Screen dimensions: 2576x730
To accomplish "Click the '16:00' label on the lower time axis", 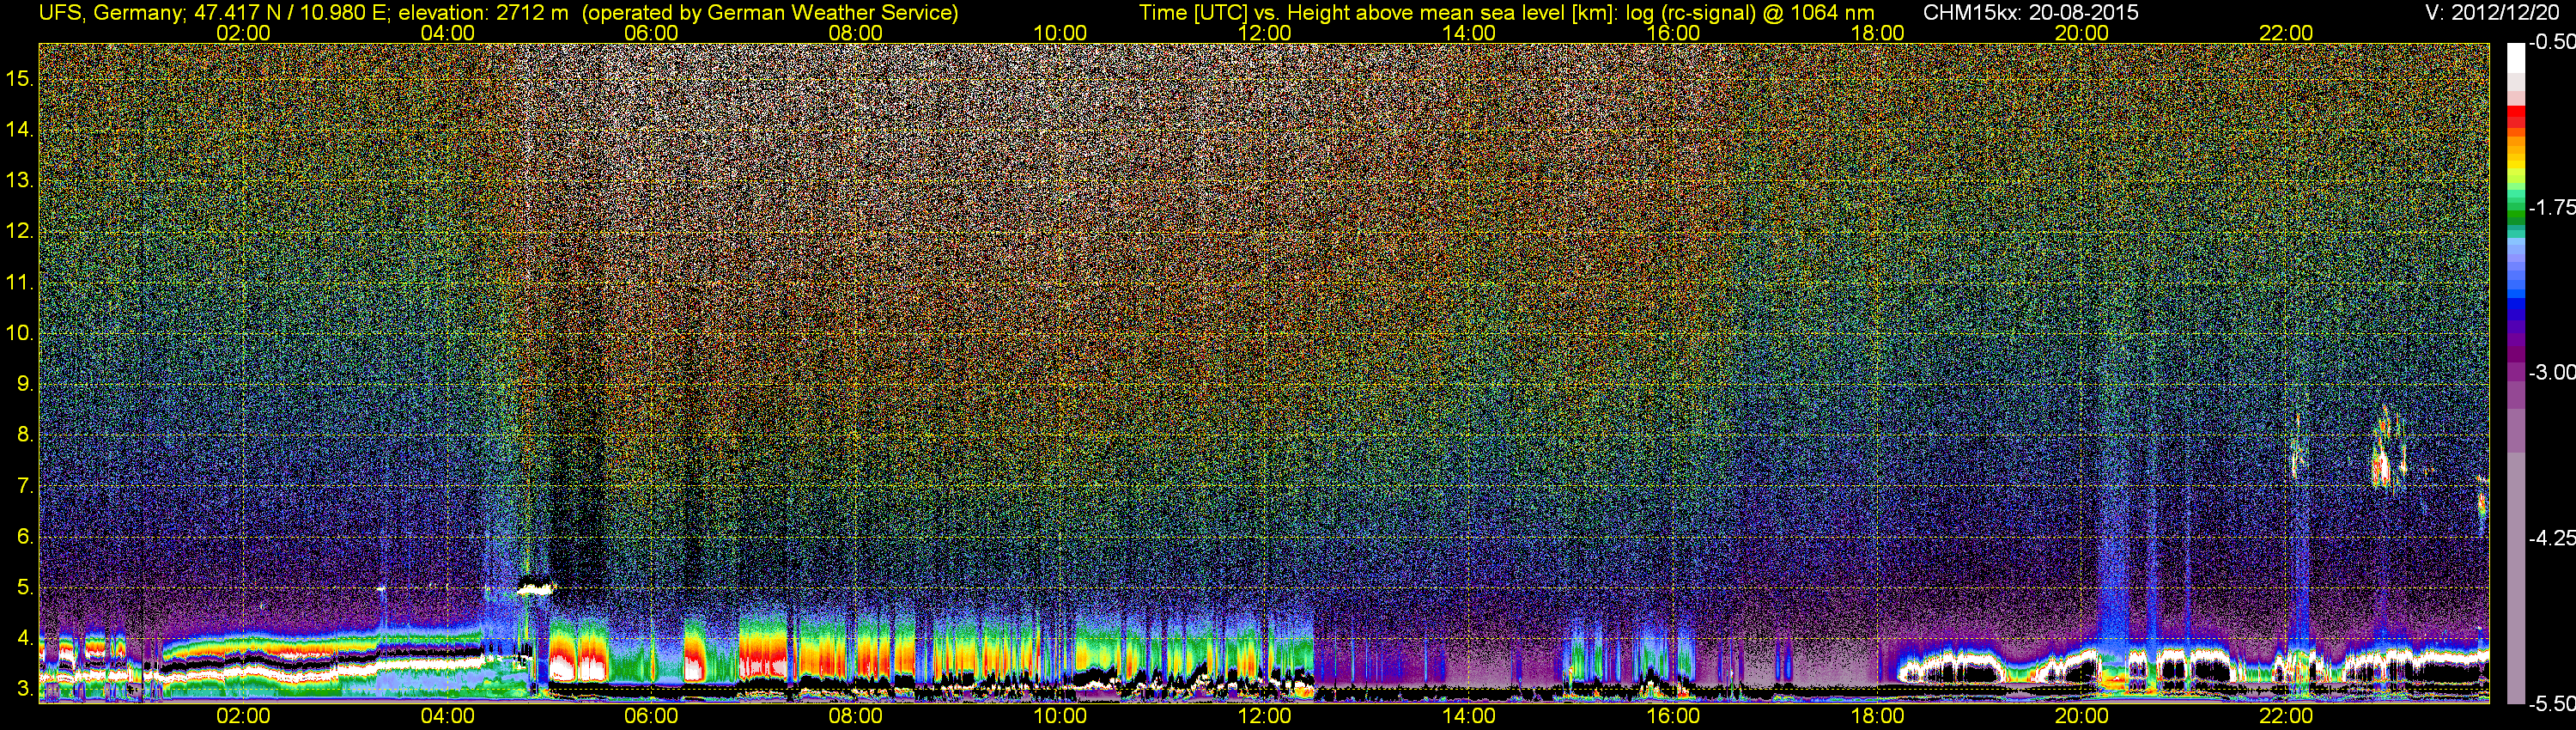I will pyautogui.click(x=1673, y=716).
